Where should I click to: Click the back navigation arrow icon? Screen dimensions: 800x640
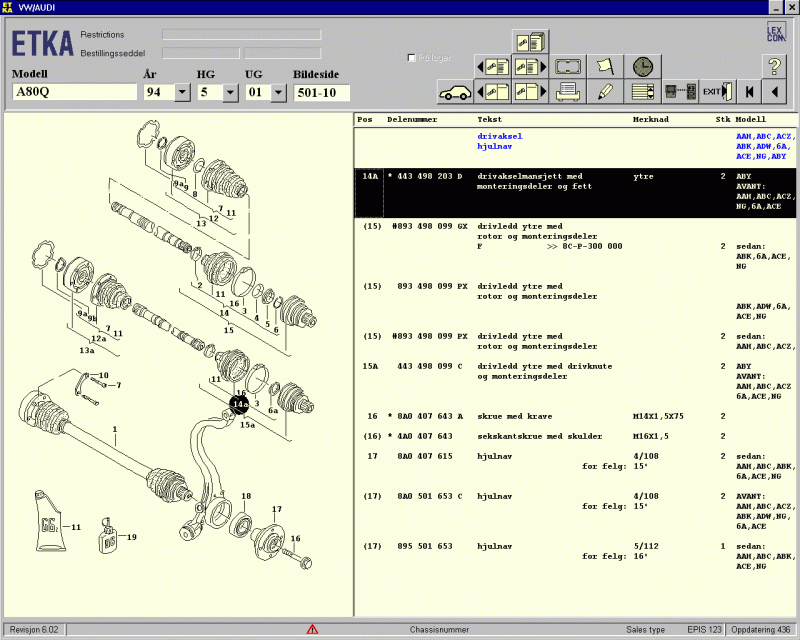(775, 90)
